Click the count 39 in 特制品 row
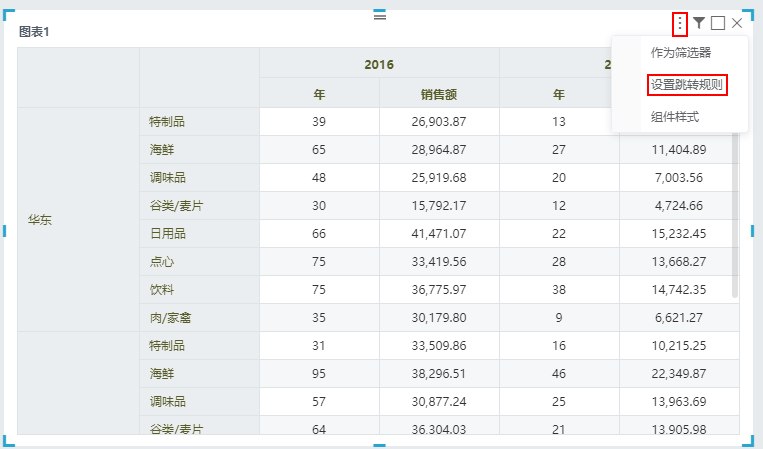The image size is (763, 449). pyautogui.click(x=319, y=122)
